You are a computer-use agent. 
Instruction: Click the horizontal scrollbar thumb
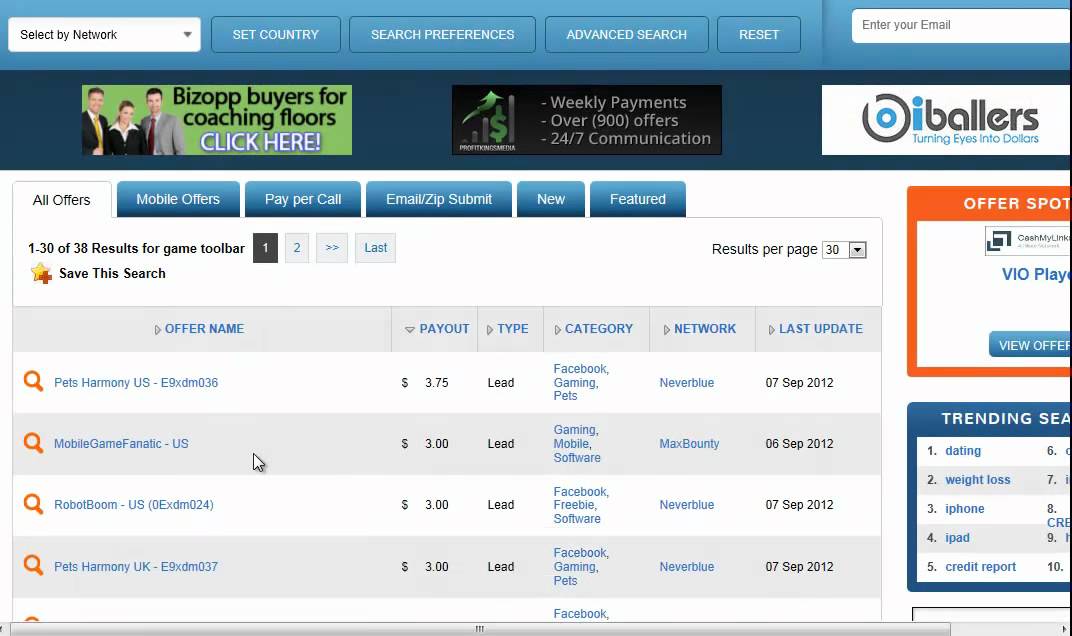coord(480,628)
